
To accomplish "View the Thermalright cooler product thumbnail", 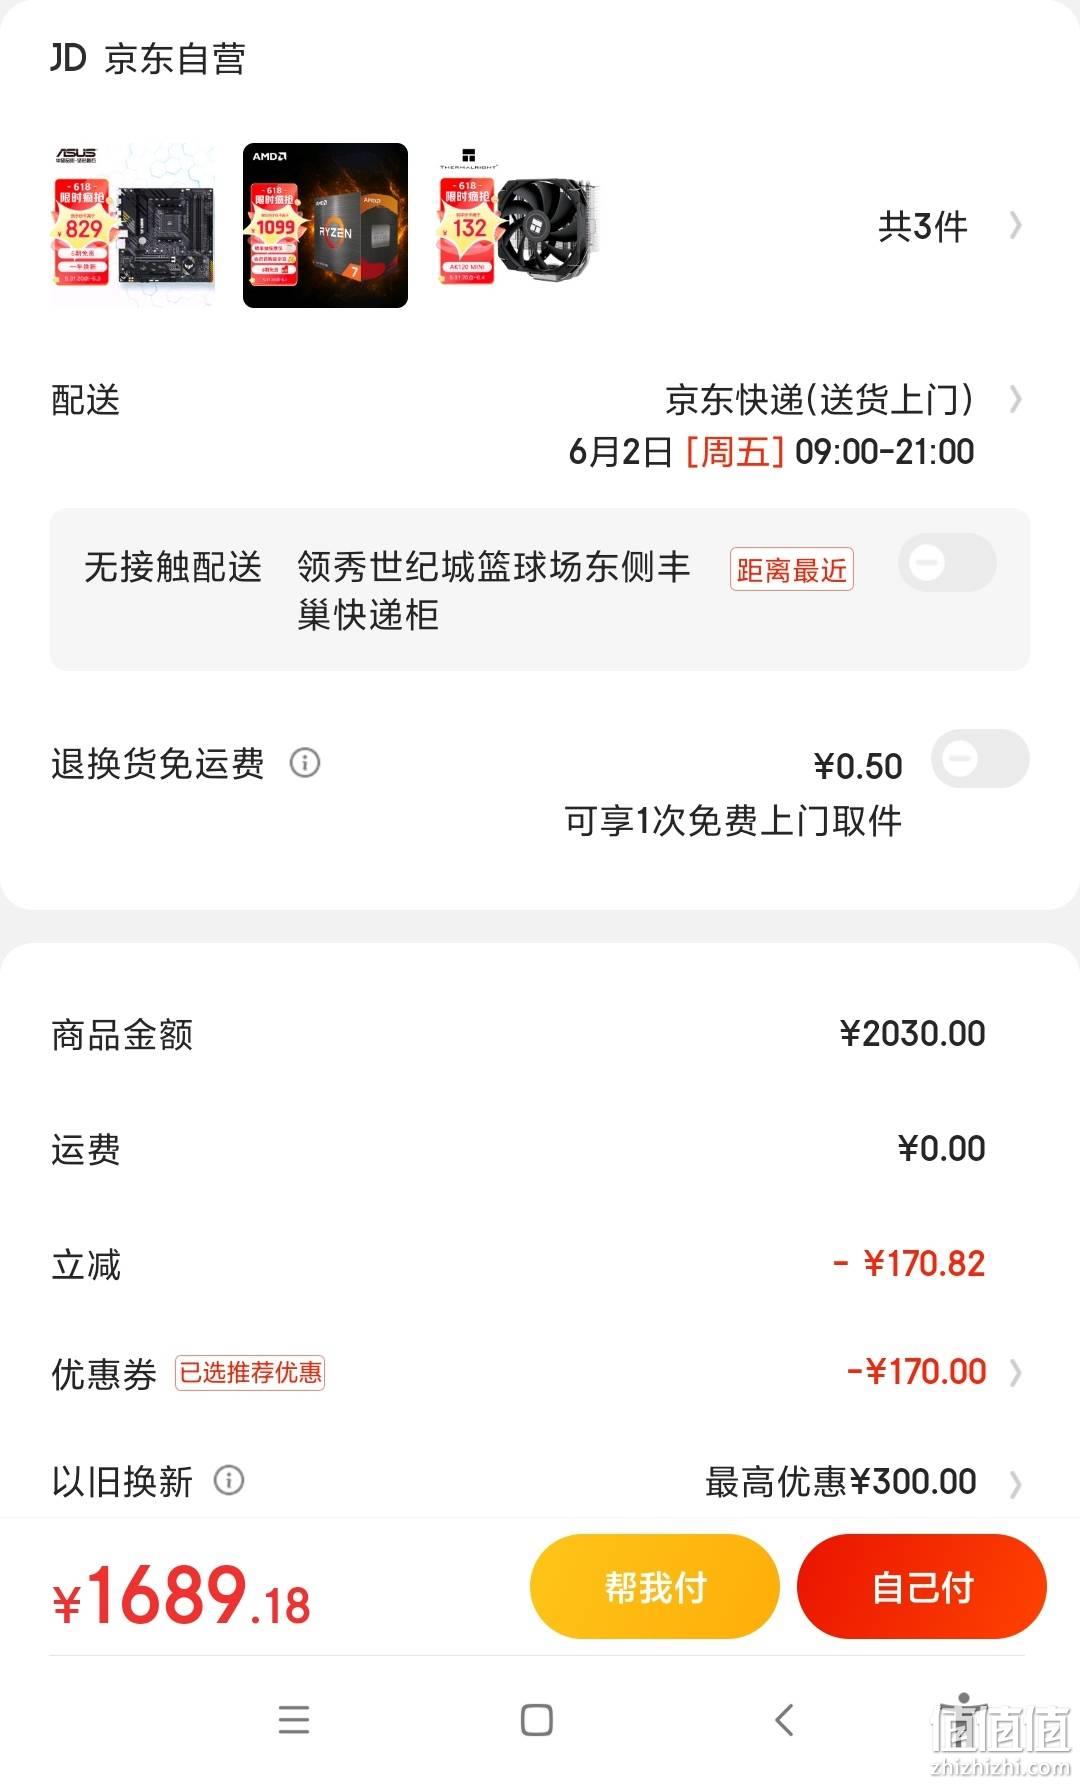I will (x=518, y=225).
